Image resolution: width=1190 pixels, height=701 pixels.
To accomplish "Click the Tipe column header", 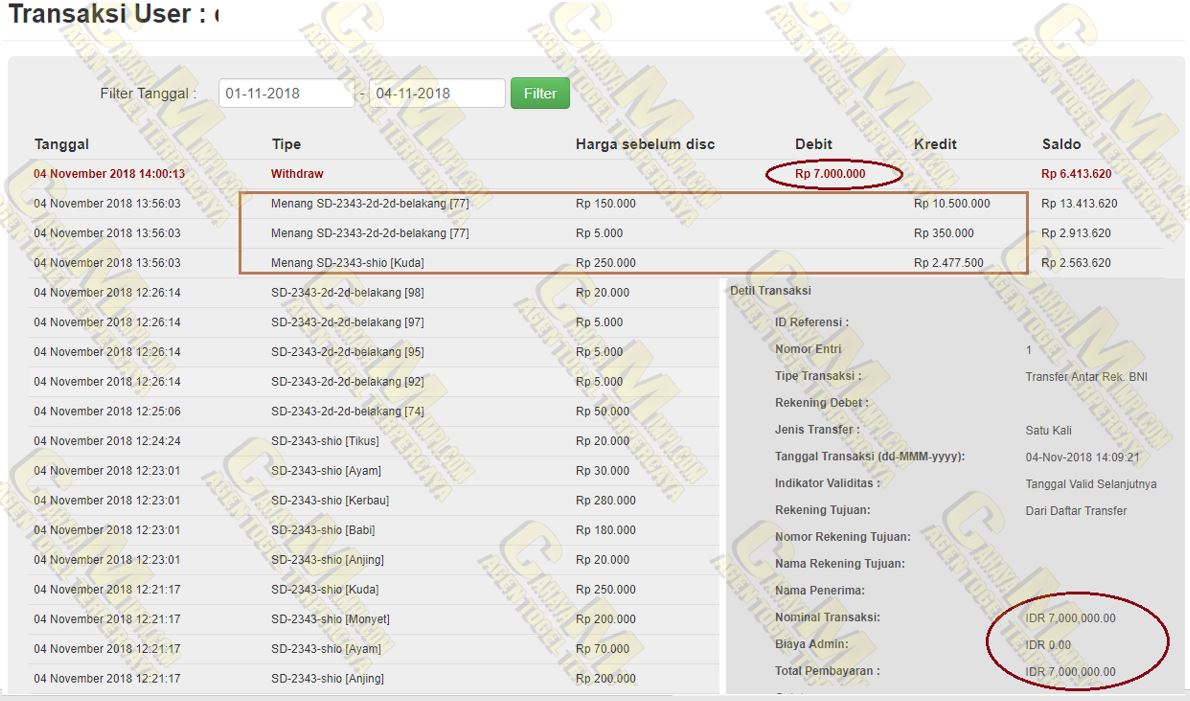I will tap(286, 144).
